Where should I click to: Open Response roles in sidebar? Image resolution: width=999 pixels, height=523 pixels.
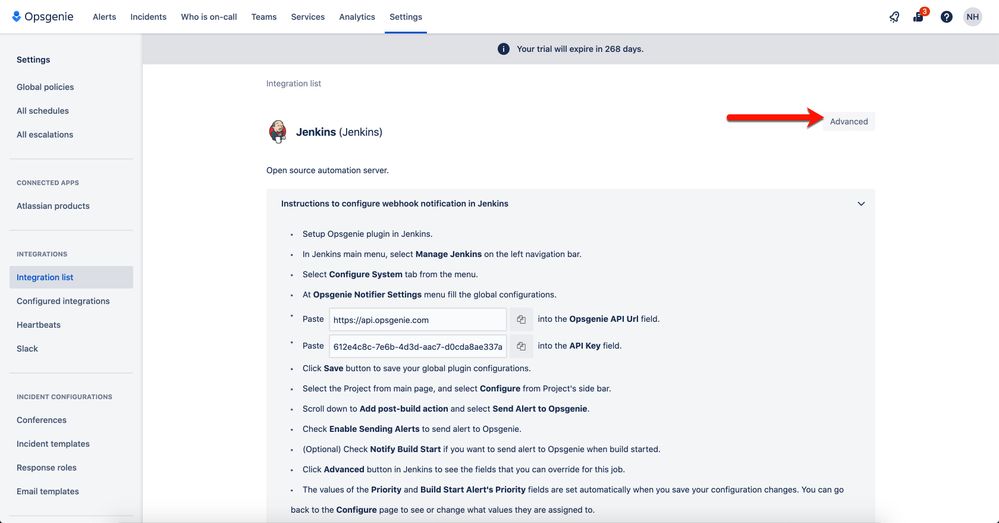tap(47, 468)
